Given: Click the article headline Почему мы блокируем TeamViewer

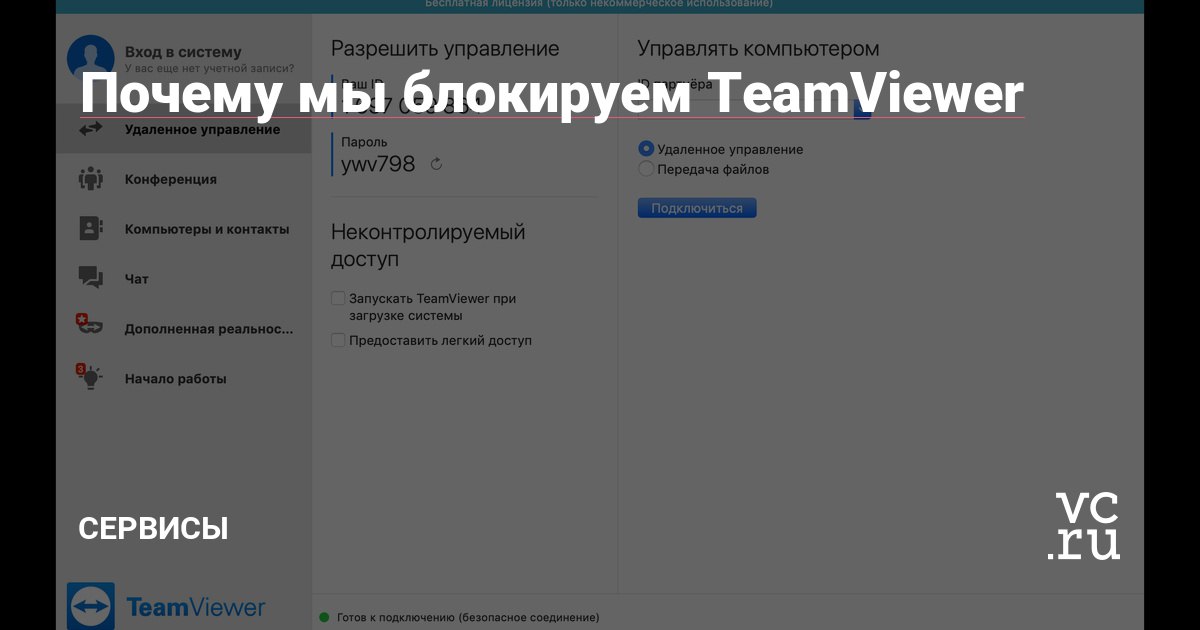Looking at the screenshot, I should pyautogui.click(x=552, y=93).
